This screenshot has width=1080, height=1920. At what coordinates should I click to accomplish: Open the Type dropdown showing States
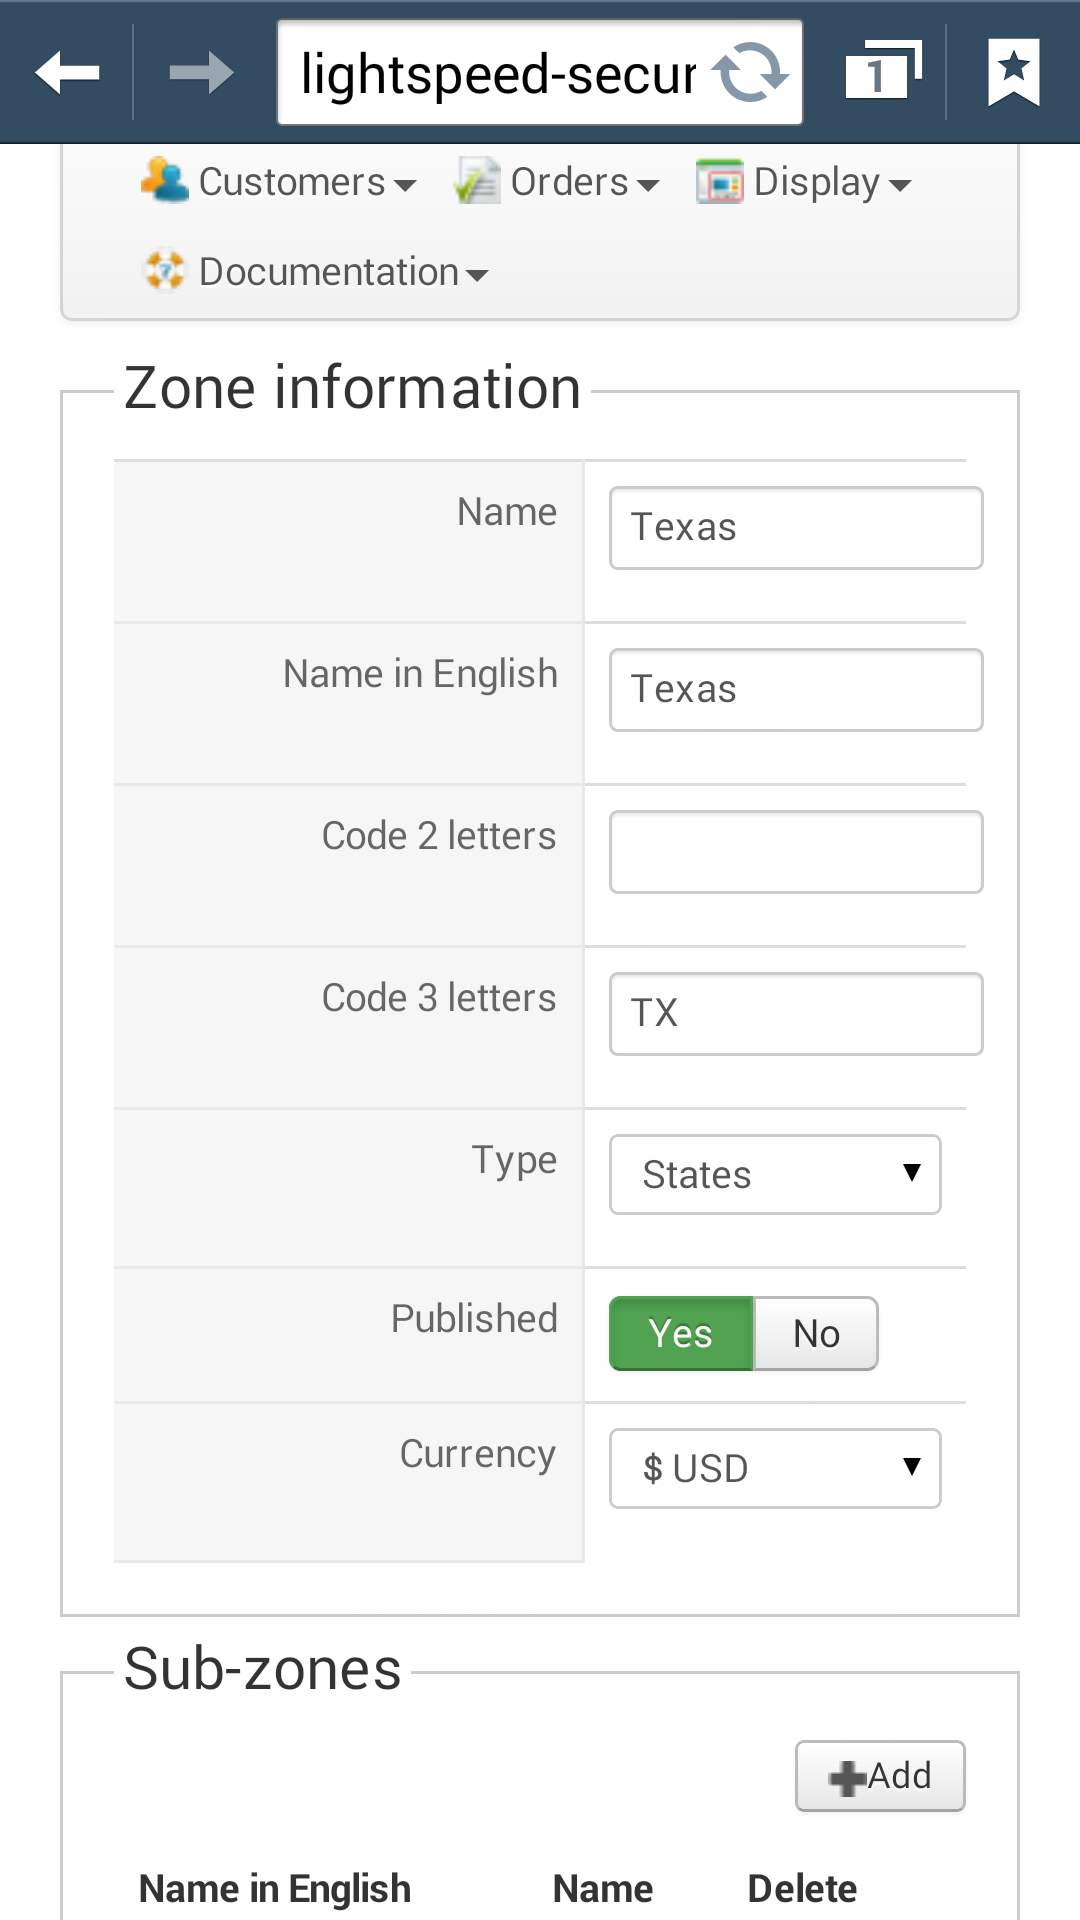pyautogui.click(x=775, y=1174)
